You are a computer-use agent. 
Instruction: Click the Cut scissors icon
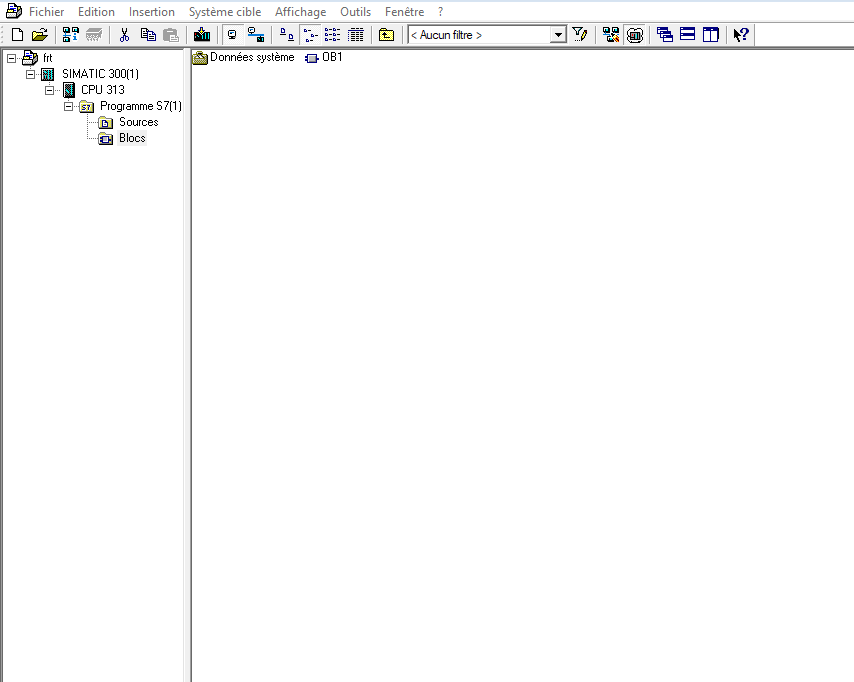point(124,35)
